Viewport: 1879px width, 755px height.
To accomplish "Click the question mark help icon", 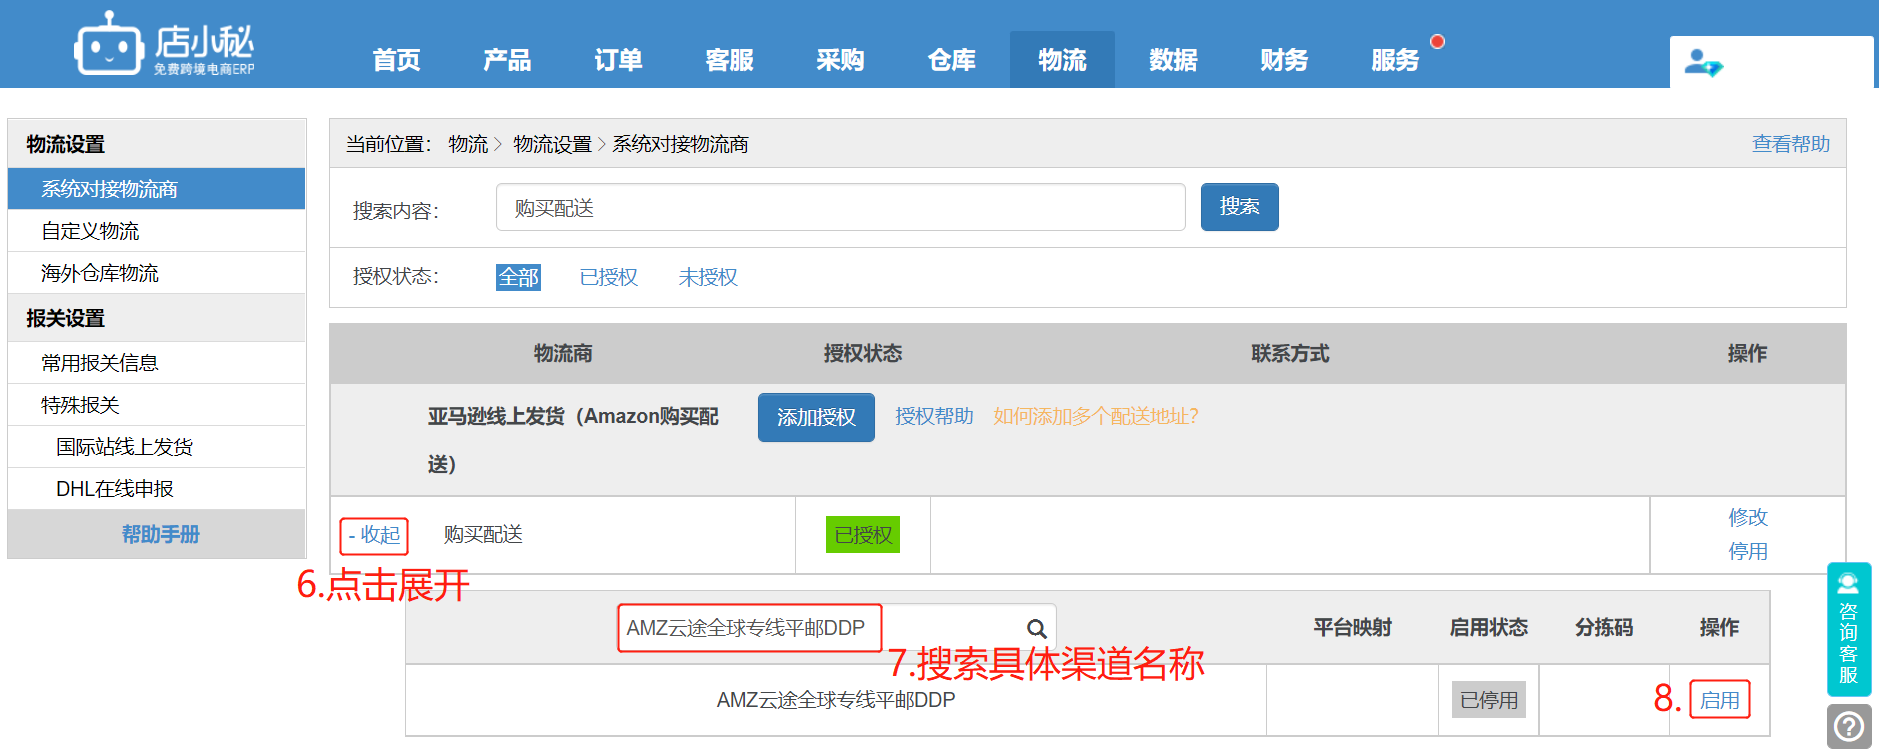I will (1849, 726).
